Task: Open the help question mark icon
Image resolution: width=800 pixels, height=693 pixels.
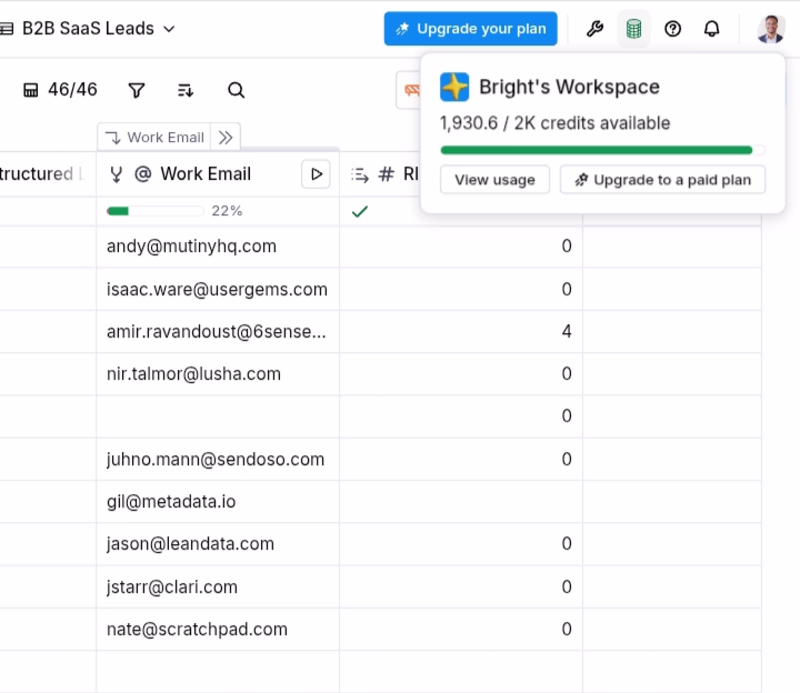Action: pyautogui.click(x=672, y=29)
